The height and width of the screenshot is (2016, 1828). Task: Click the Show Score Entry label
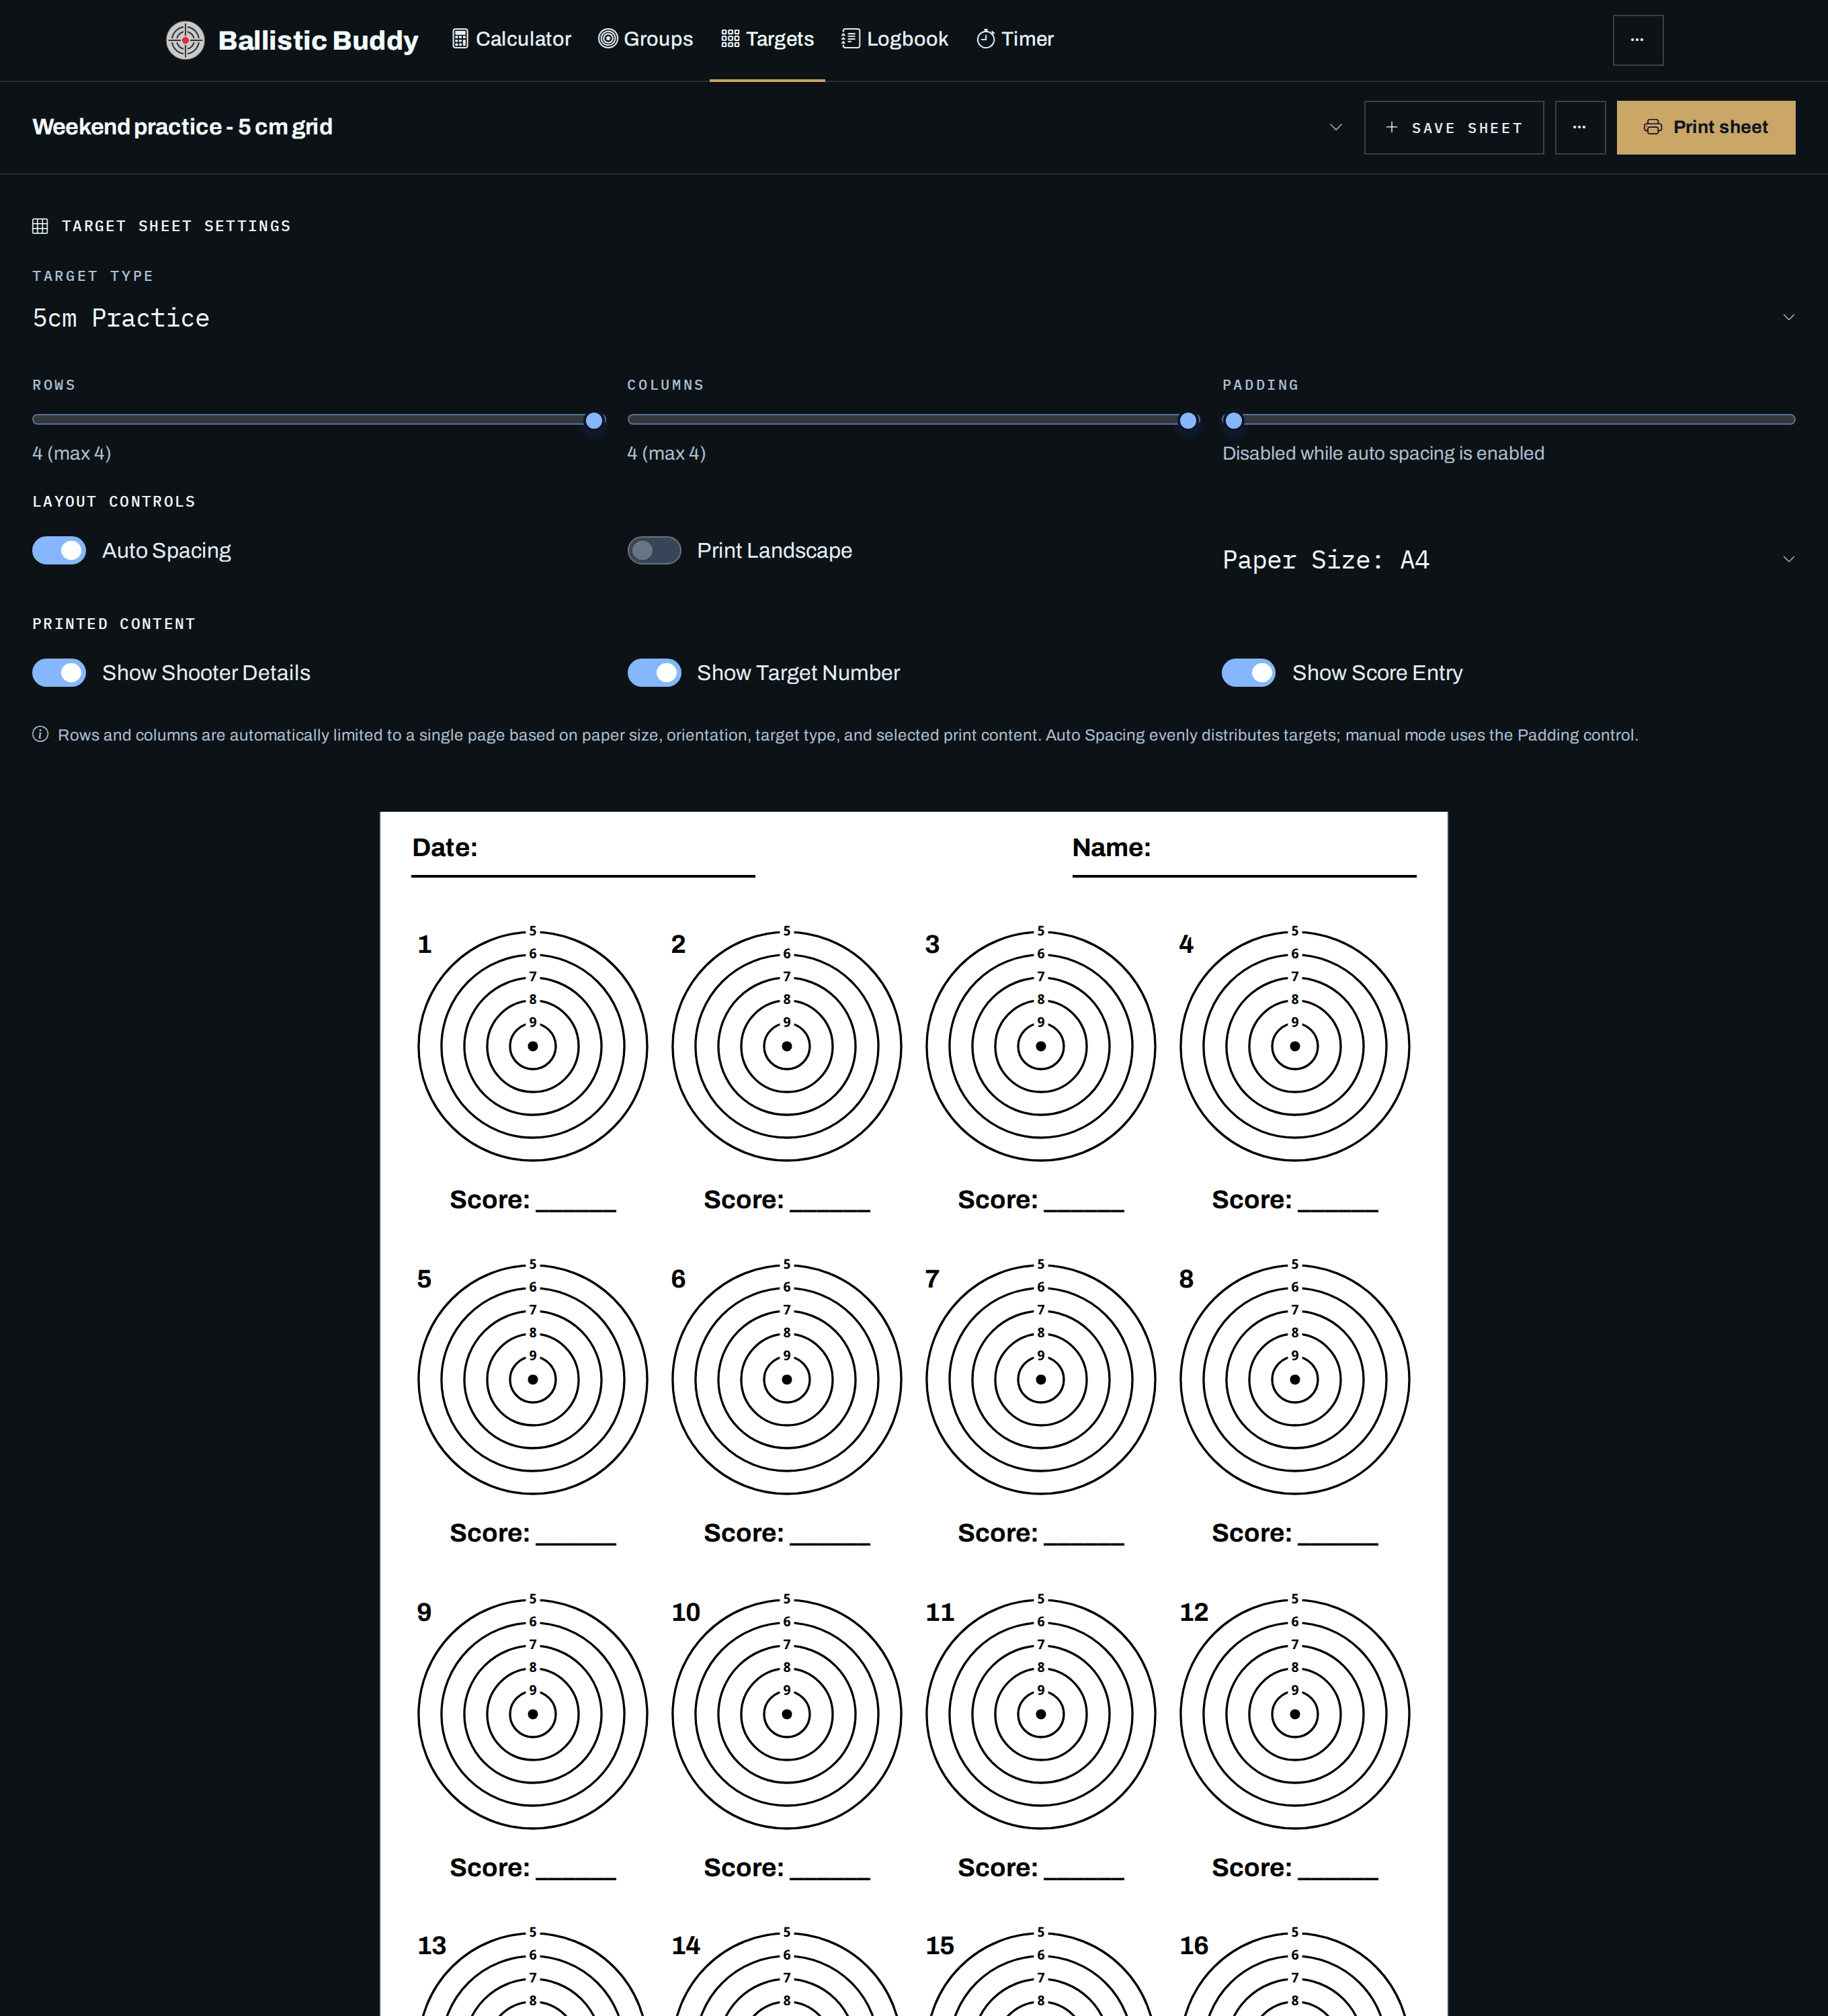tap(1377, 673)
